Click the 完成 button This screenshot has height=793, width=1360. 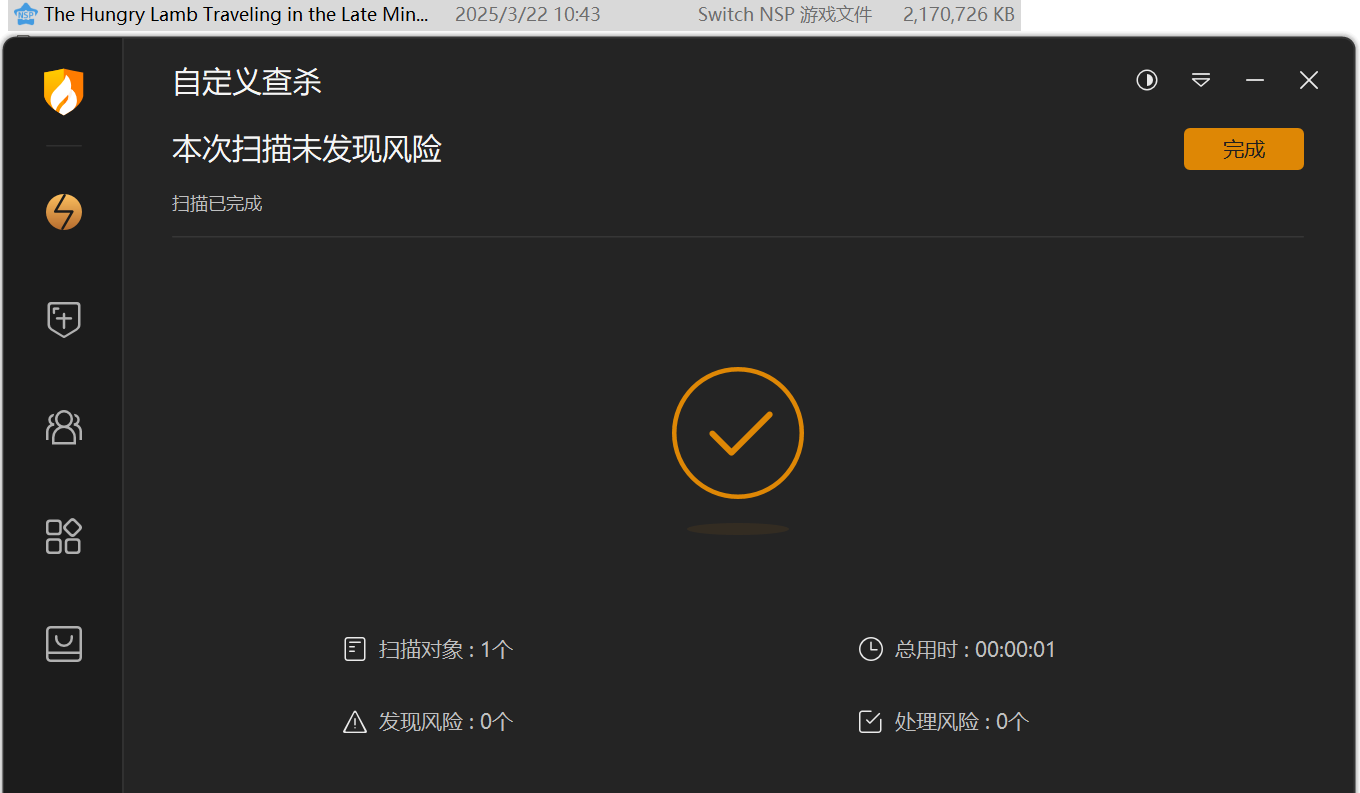(x=1243, y=149)
